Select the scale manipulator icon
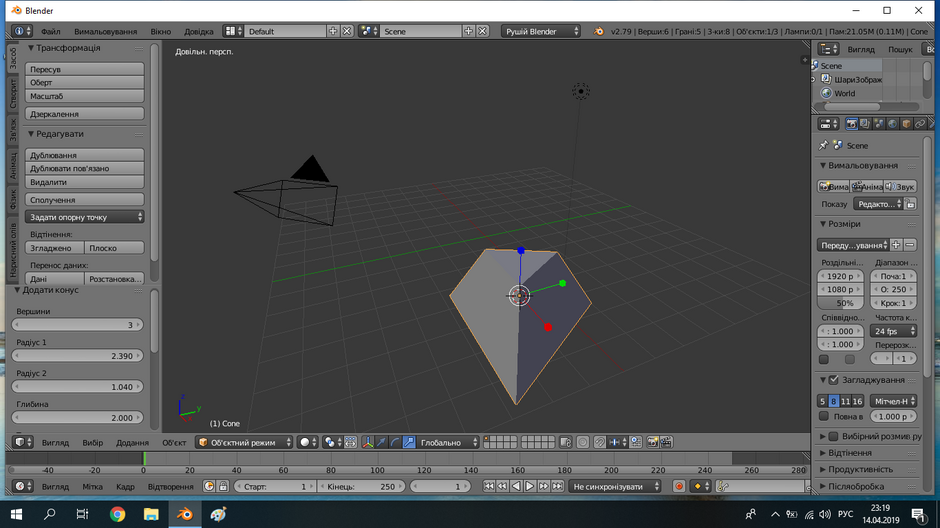Screen dimensions: 940x528 [409, 442]
